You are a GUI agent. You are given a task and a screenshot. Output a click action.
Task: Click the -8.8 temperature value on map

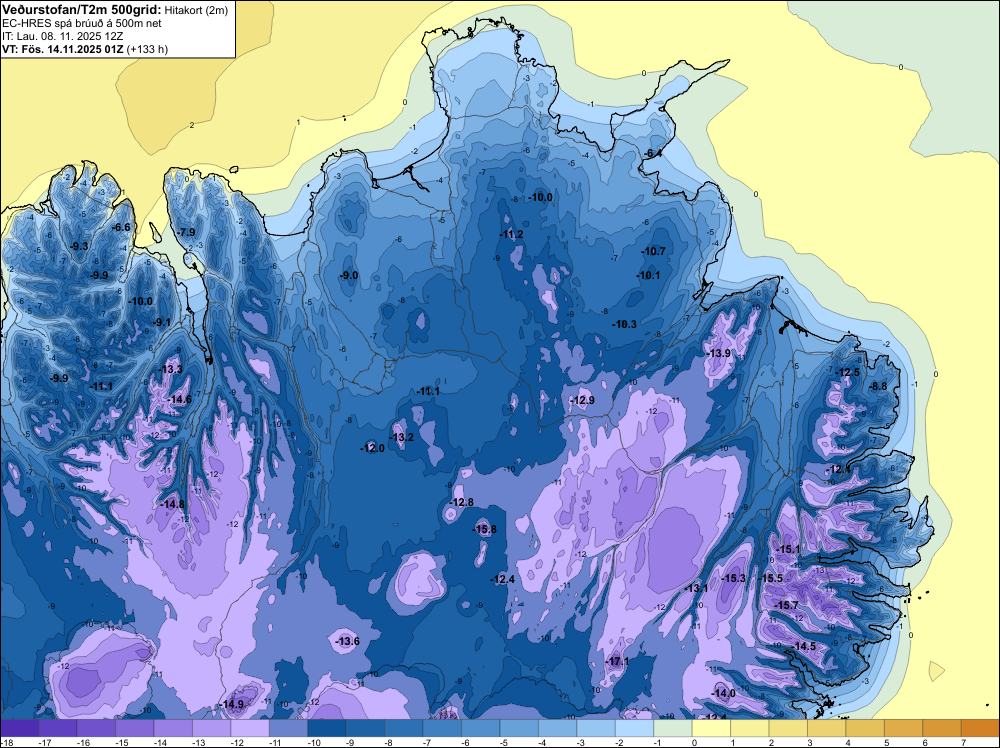click(x=879, y=386)
